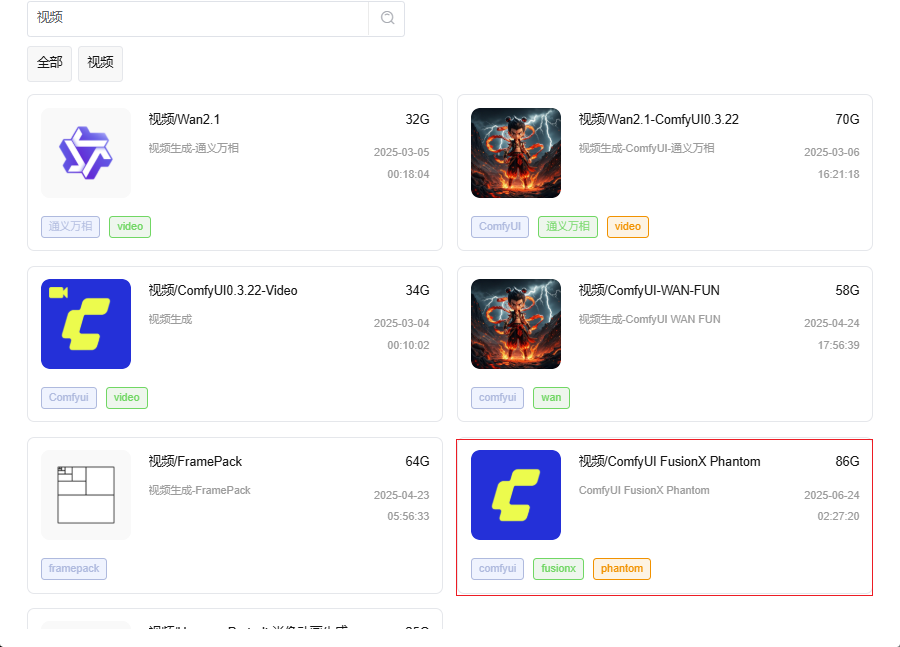Click the 32G size on Wan2.1 card
This screenshot has height=647, width=900.
click(417, 119)
